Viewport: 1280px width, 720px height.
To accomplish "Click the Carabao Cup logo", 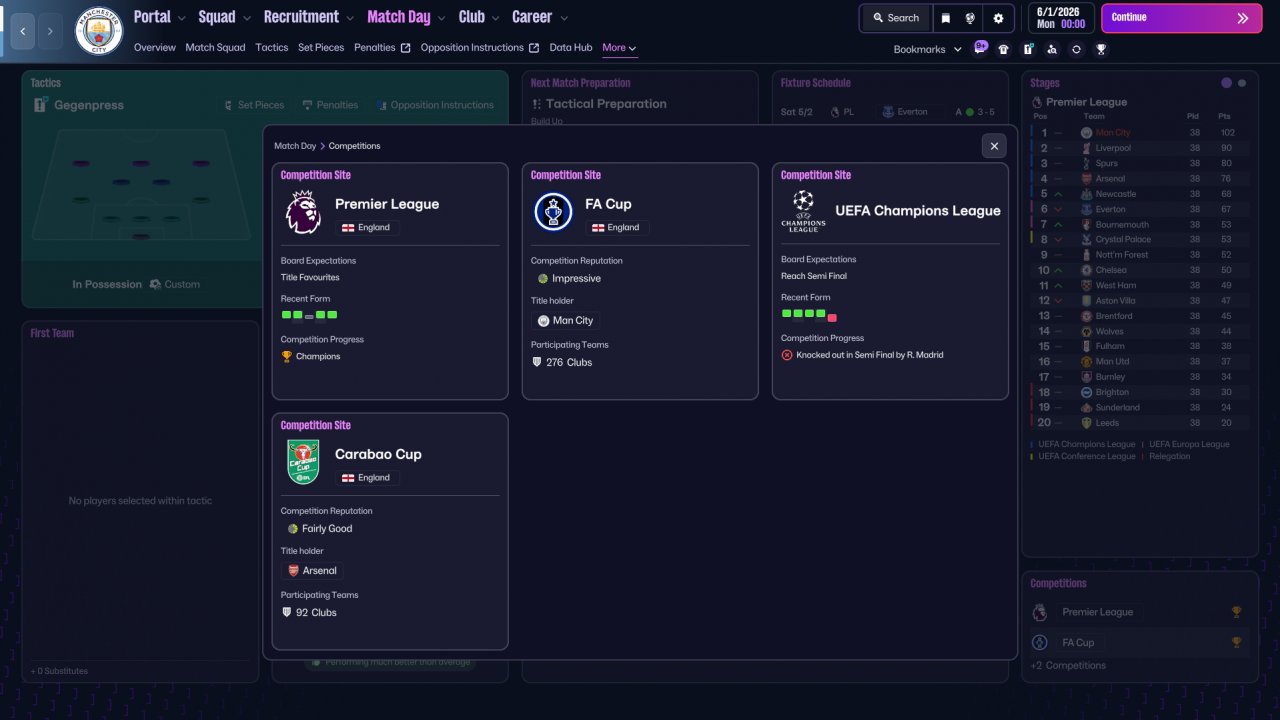I will (x=303, y=462).
